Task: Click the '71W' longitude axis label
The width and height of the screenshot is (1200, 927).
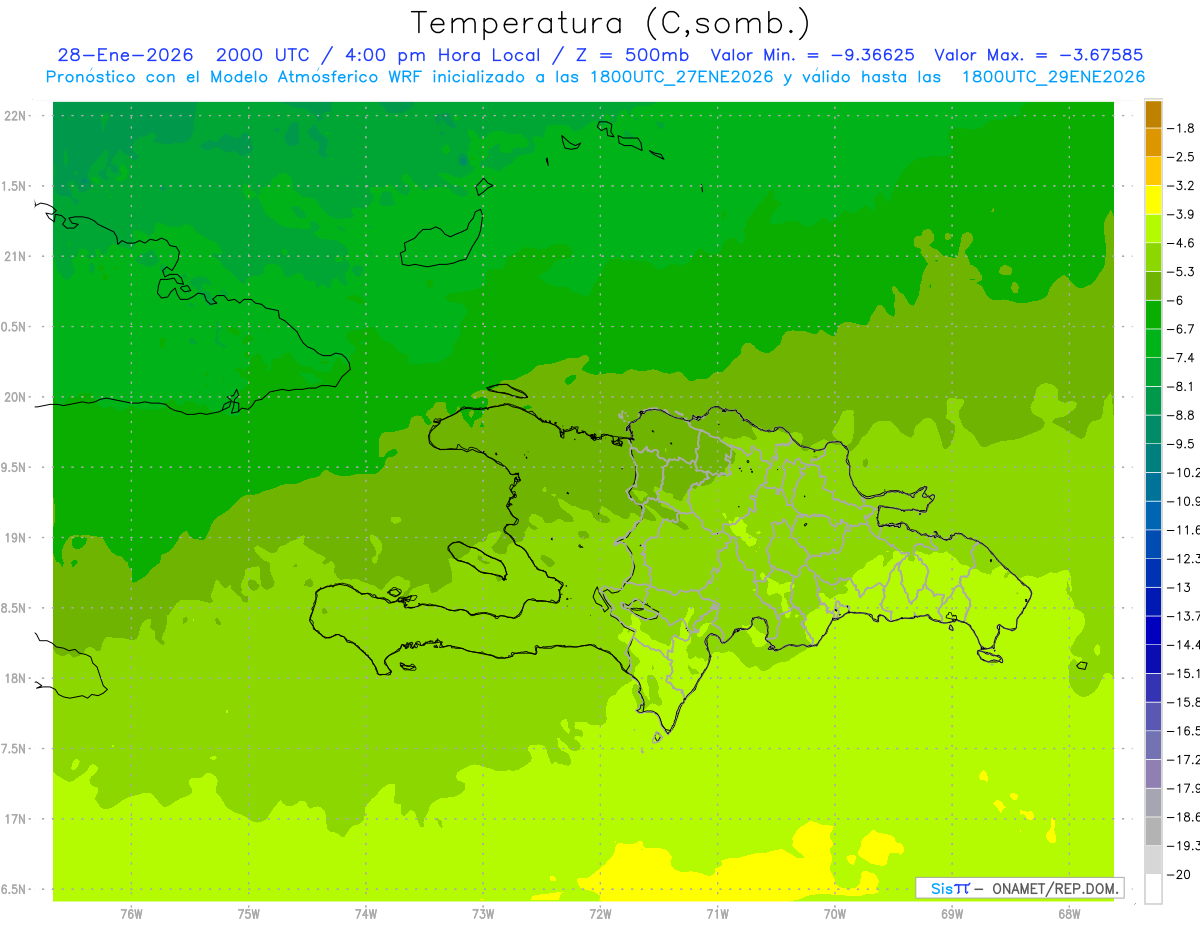Action: point(717,913)
